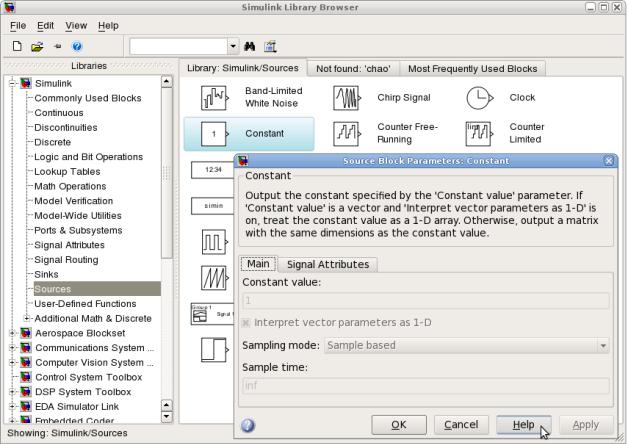Click the Cancel button
Screen dimensions: 627x444
tap(461, 424)
